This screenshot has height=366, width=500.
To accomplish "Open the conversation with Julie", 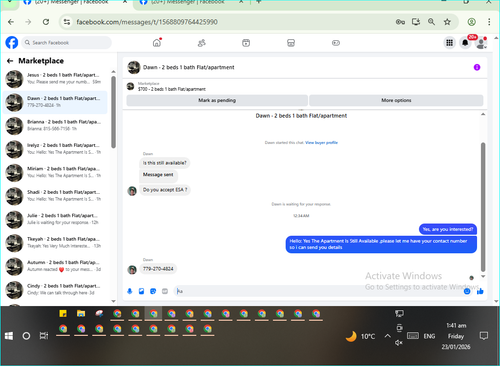I will click(55, 219).
